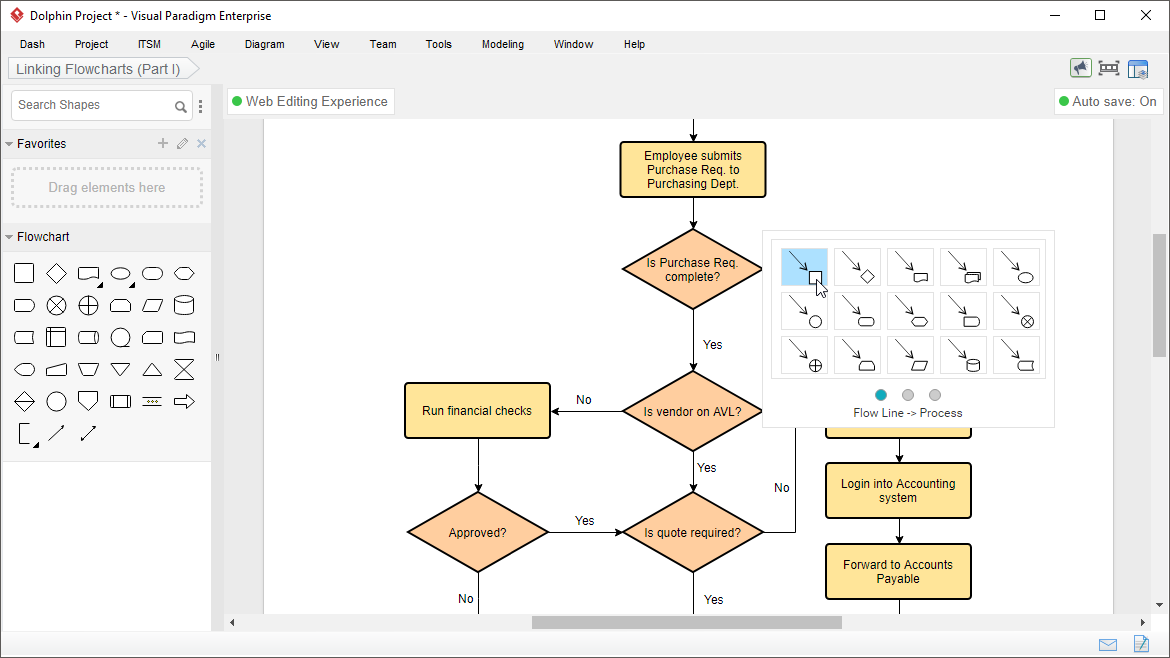This screenshot has width=1170, height=658.
Task: Click inside the Search Shapes field
Action: [x=90, y=105]
